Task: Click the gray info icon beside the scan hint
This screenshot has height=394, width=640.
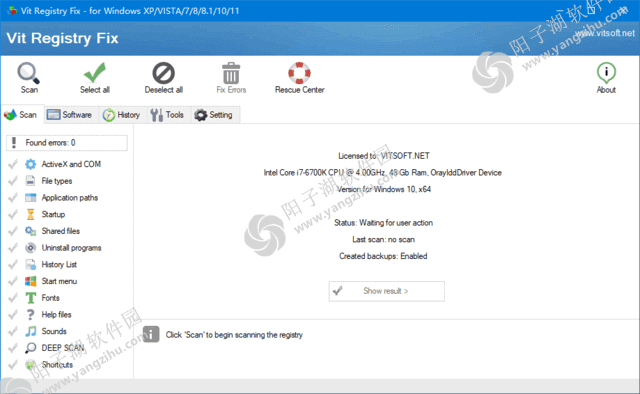Action: point(151,334)
